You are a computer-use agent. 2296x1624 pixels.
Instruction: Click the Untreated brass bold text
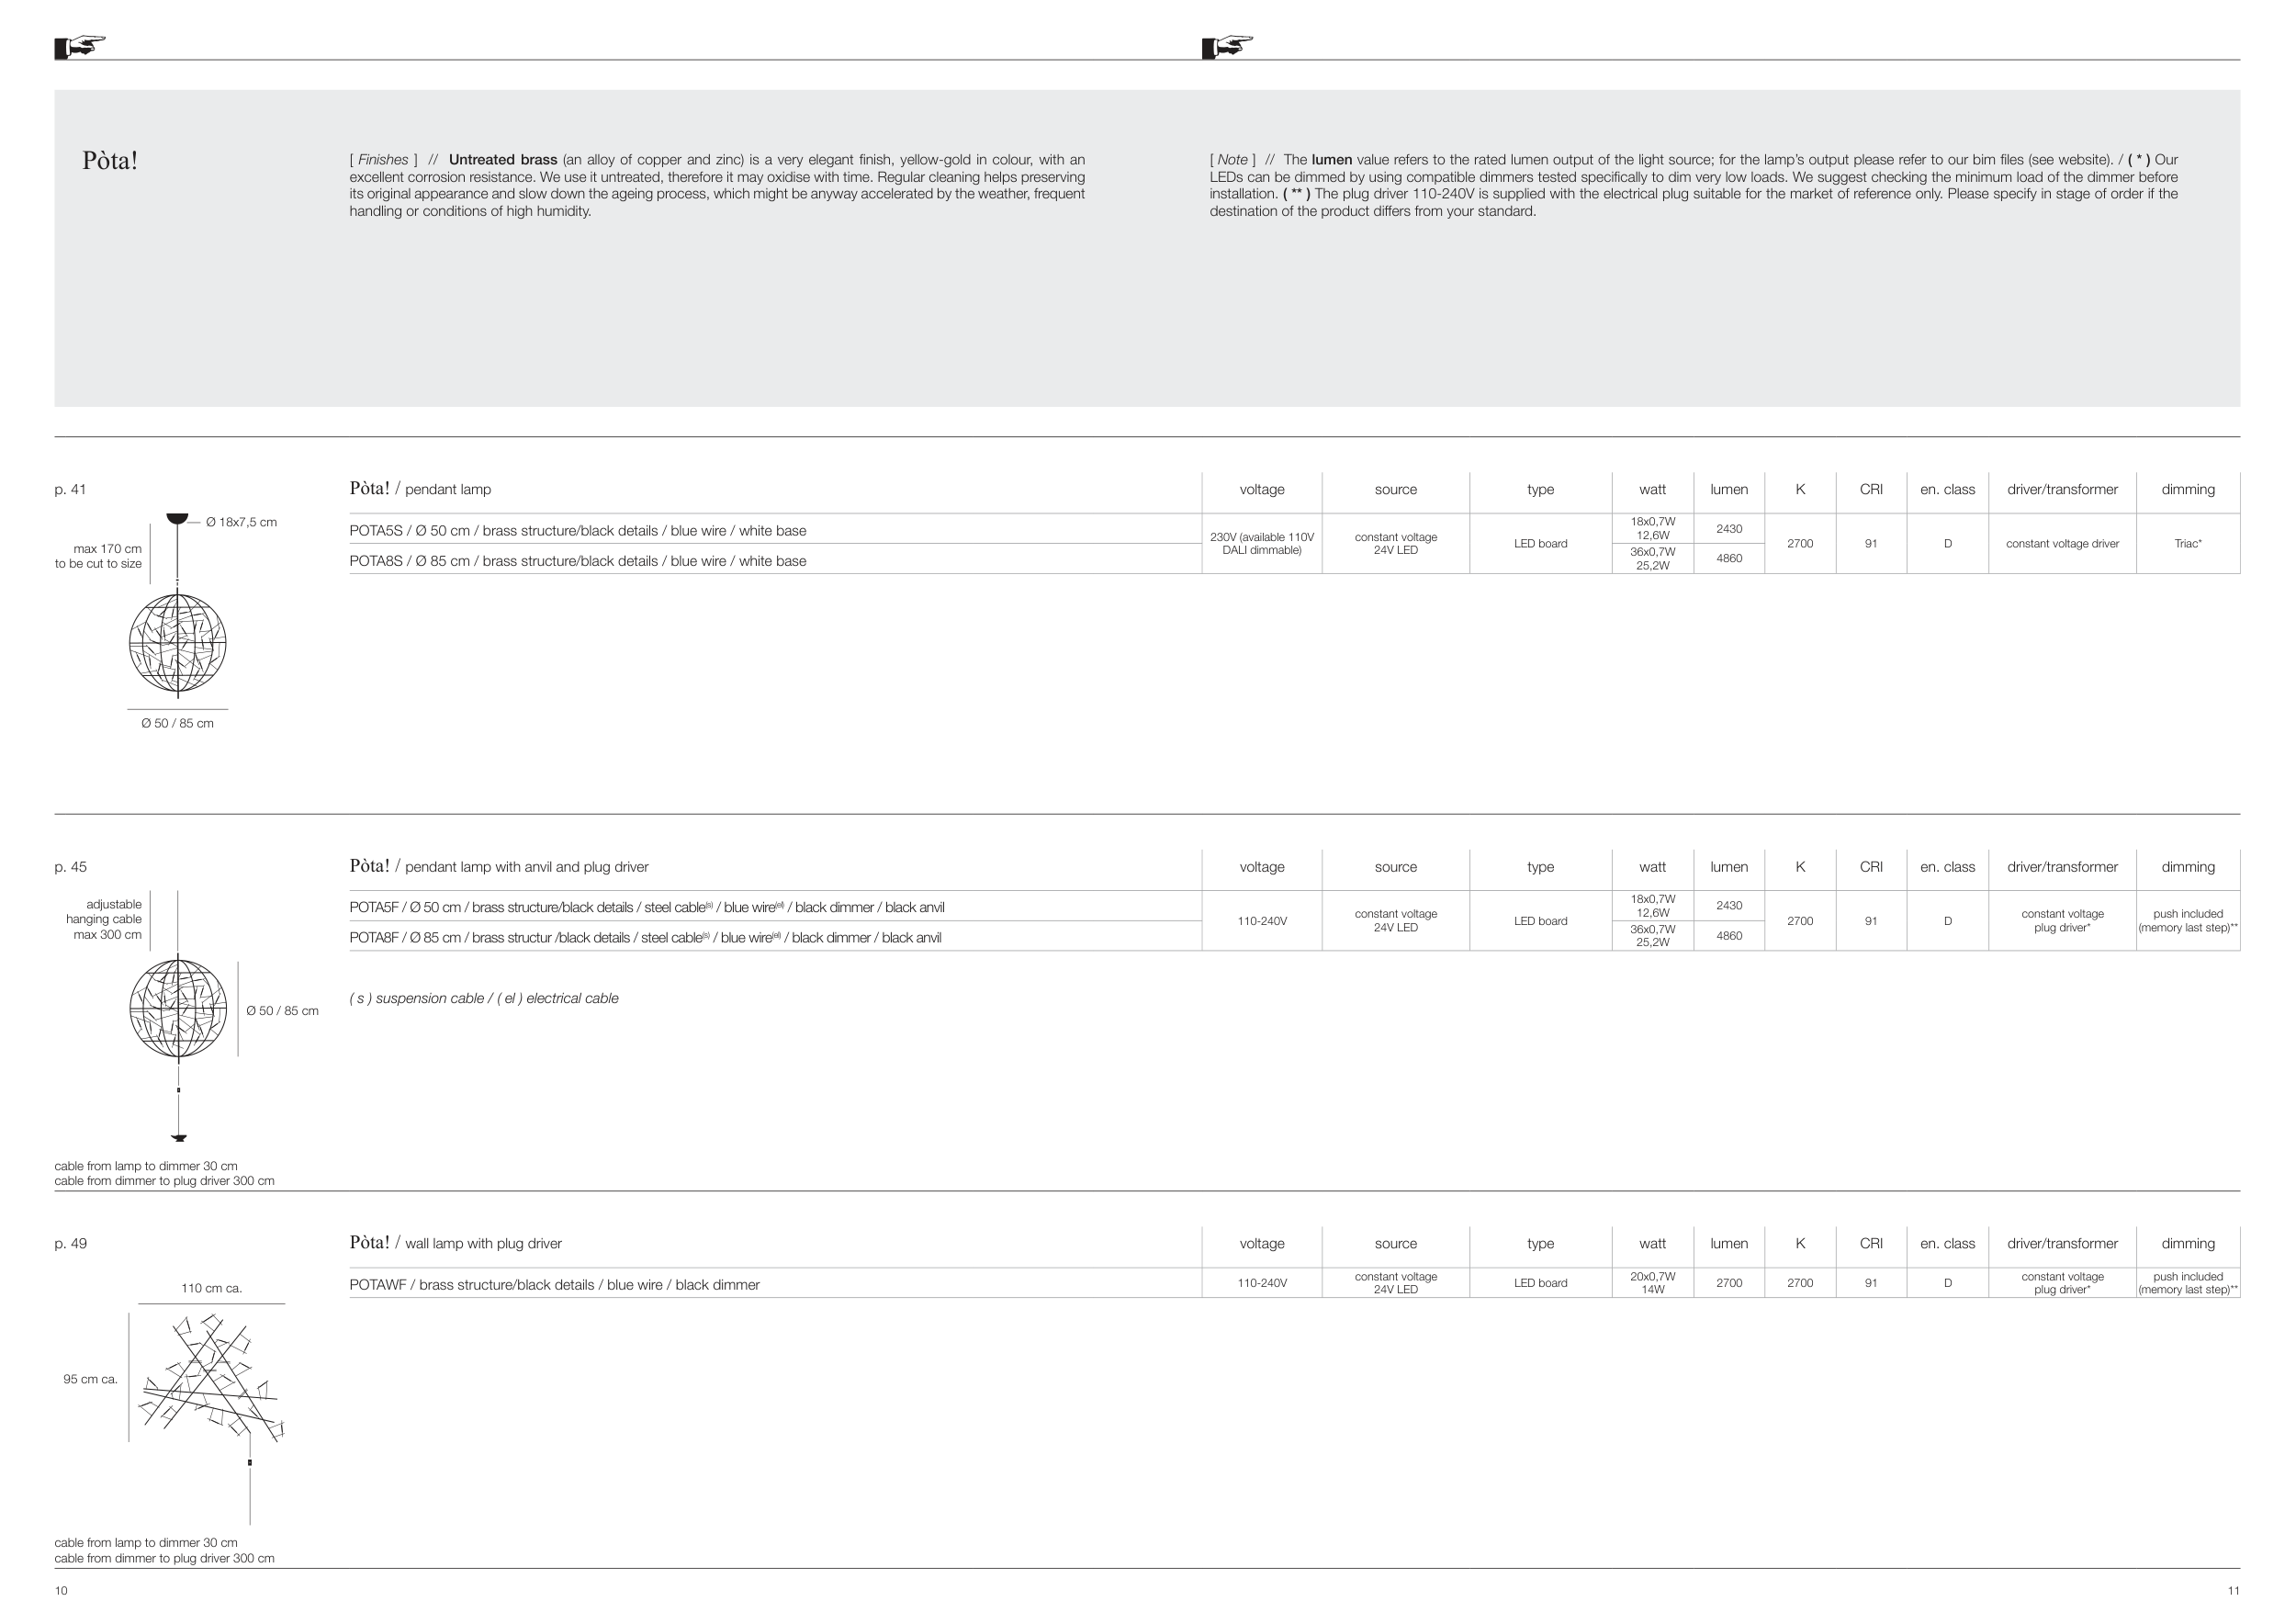pyautogui.click(x=502, y=160)
